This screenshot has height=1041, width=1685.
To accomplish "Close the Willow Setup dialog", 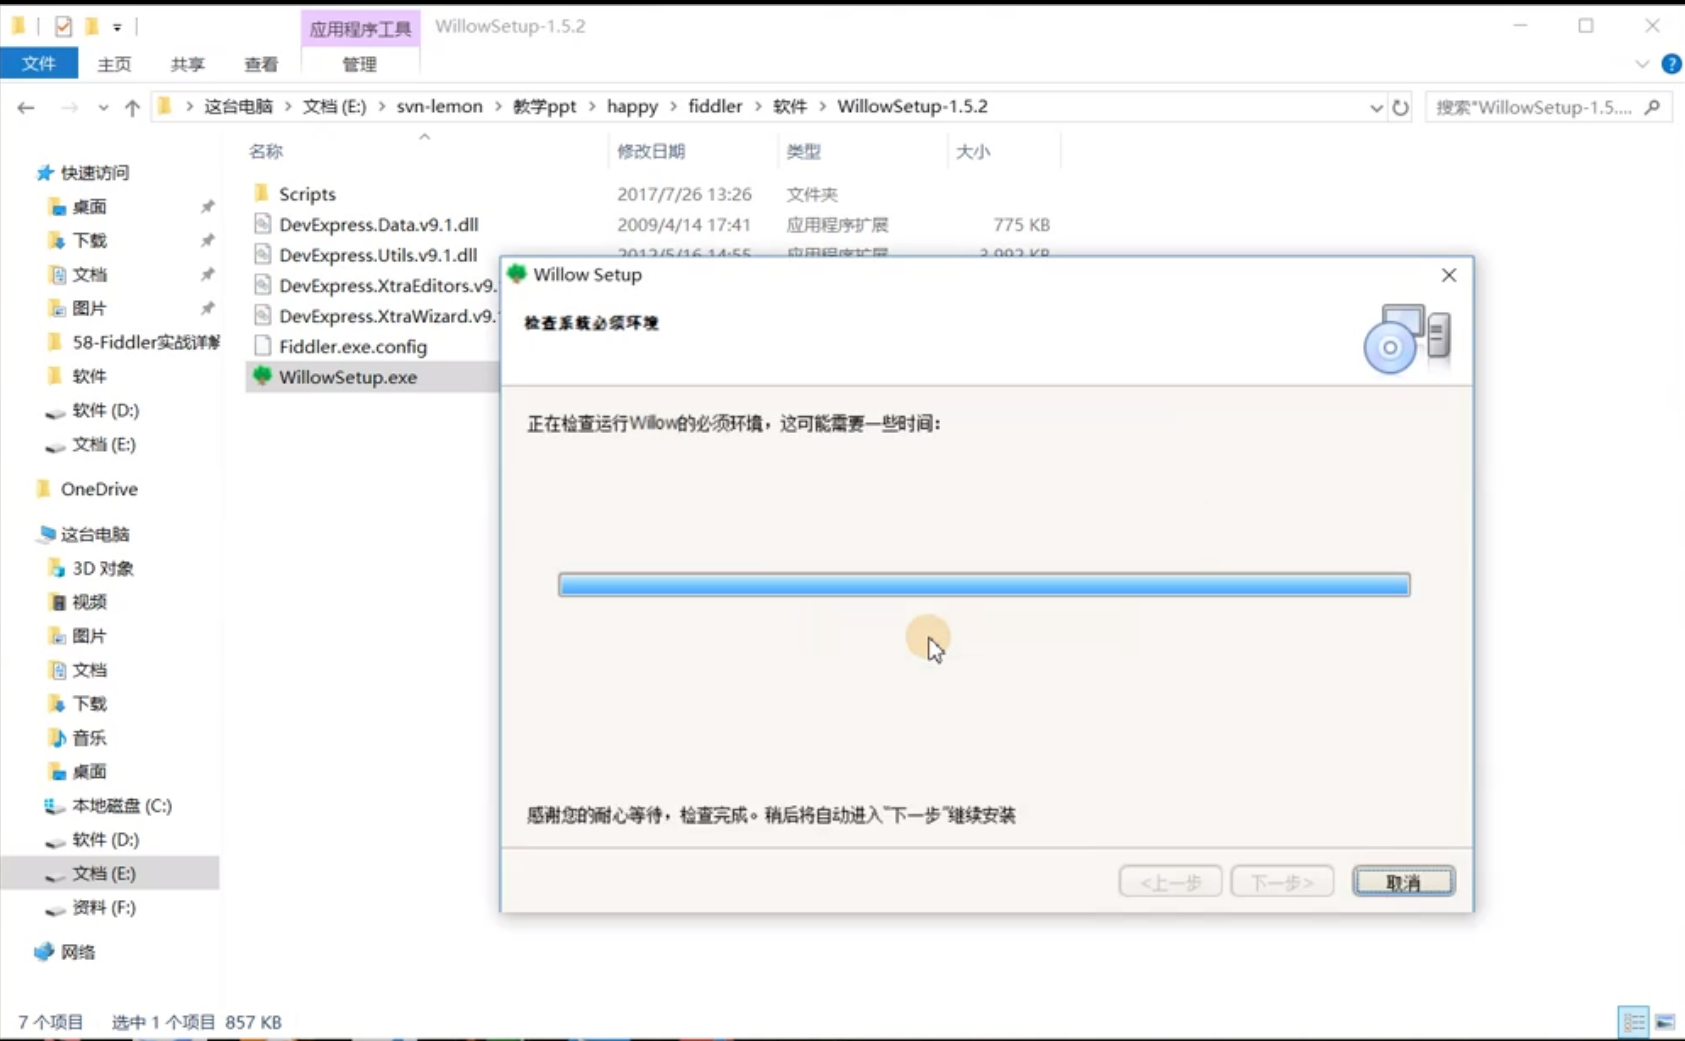I will click(1448, 275).
